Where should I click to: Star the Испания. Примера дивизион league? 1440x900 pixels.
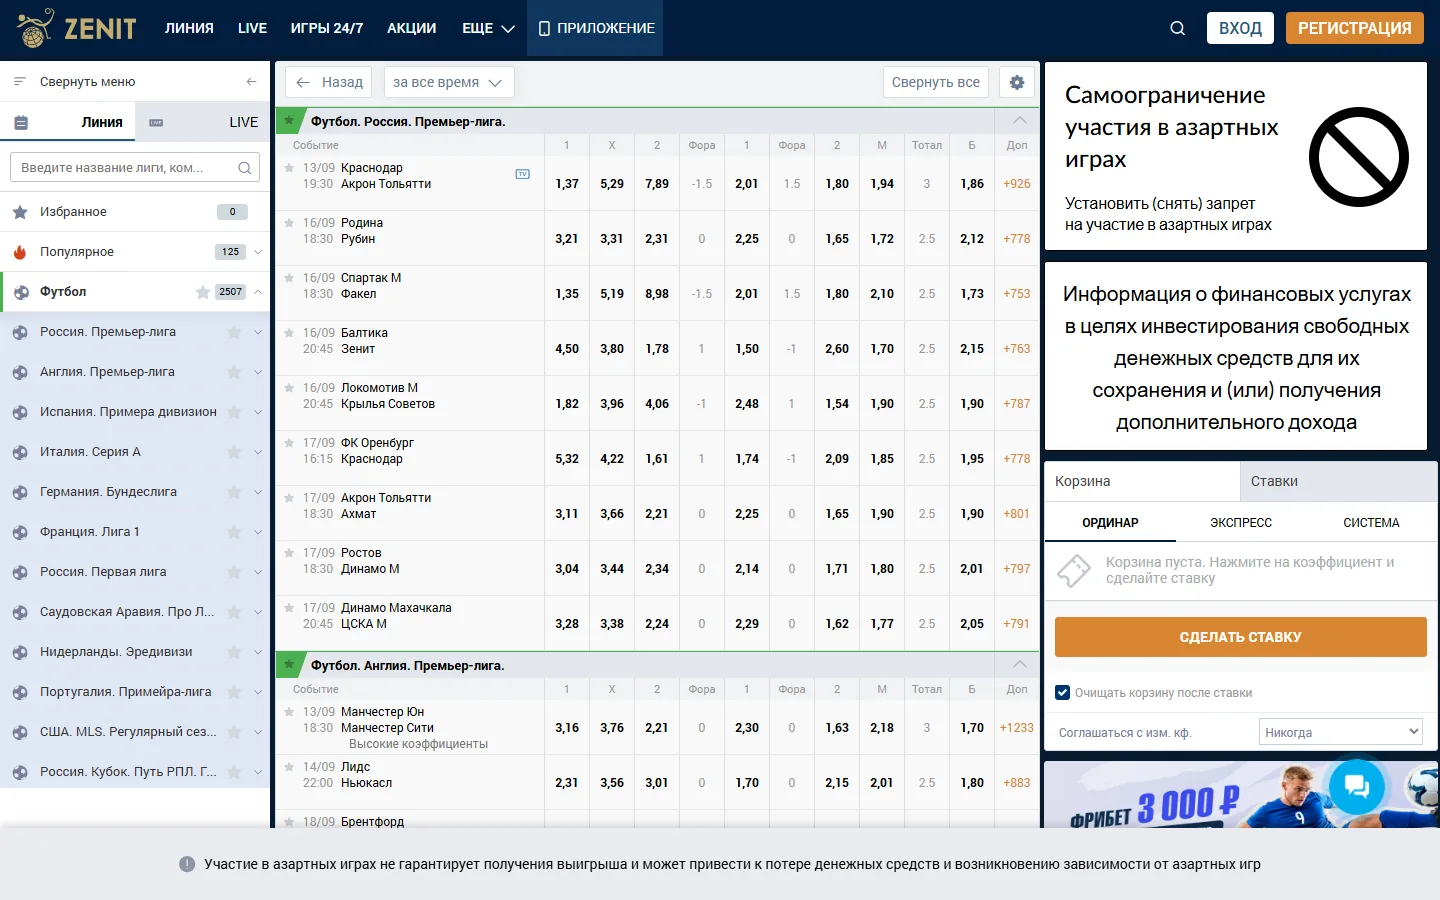coord(234,412)
